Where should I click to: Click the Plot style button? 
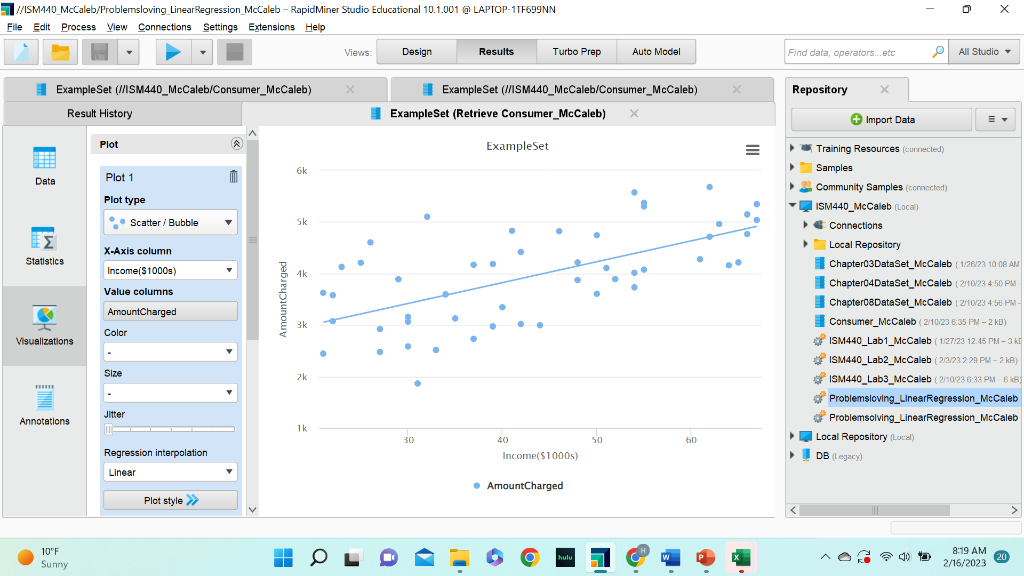tap(170, 500)
